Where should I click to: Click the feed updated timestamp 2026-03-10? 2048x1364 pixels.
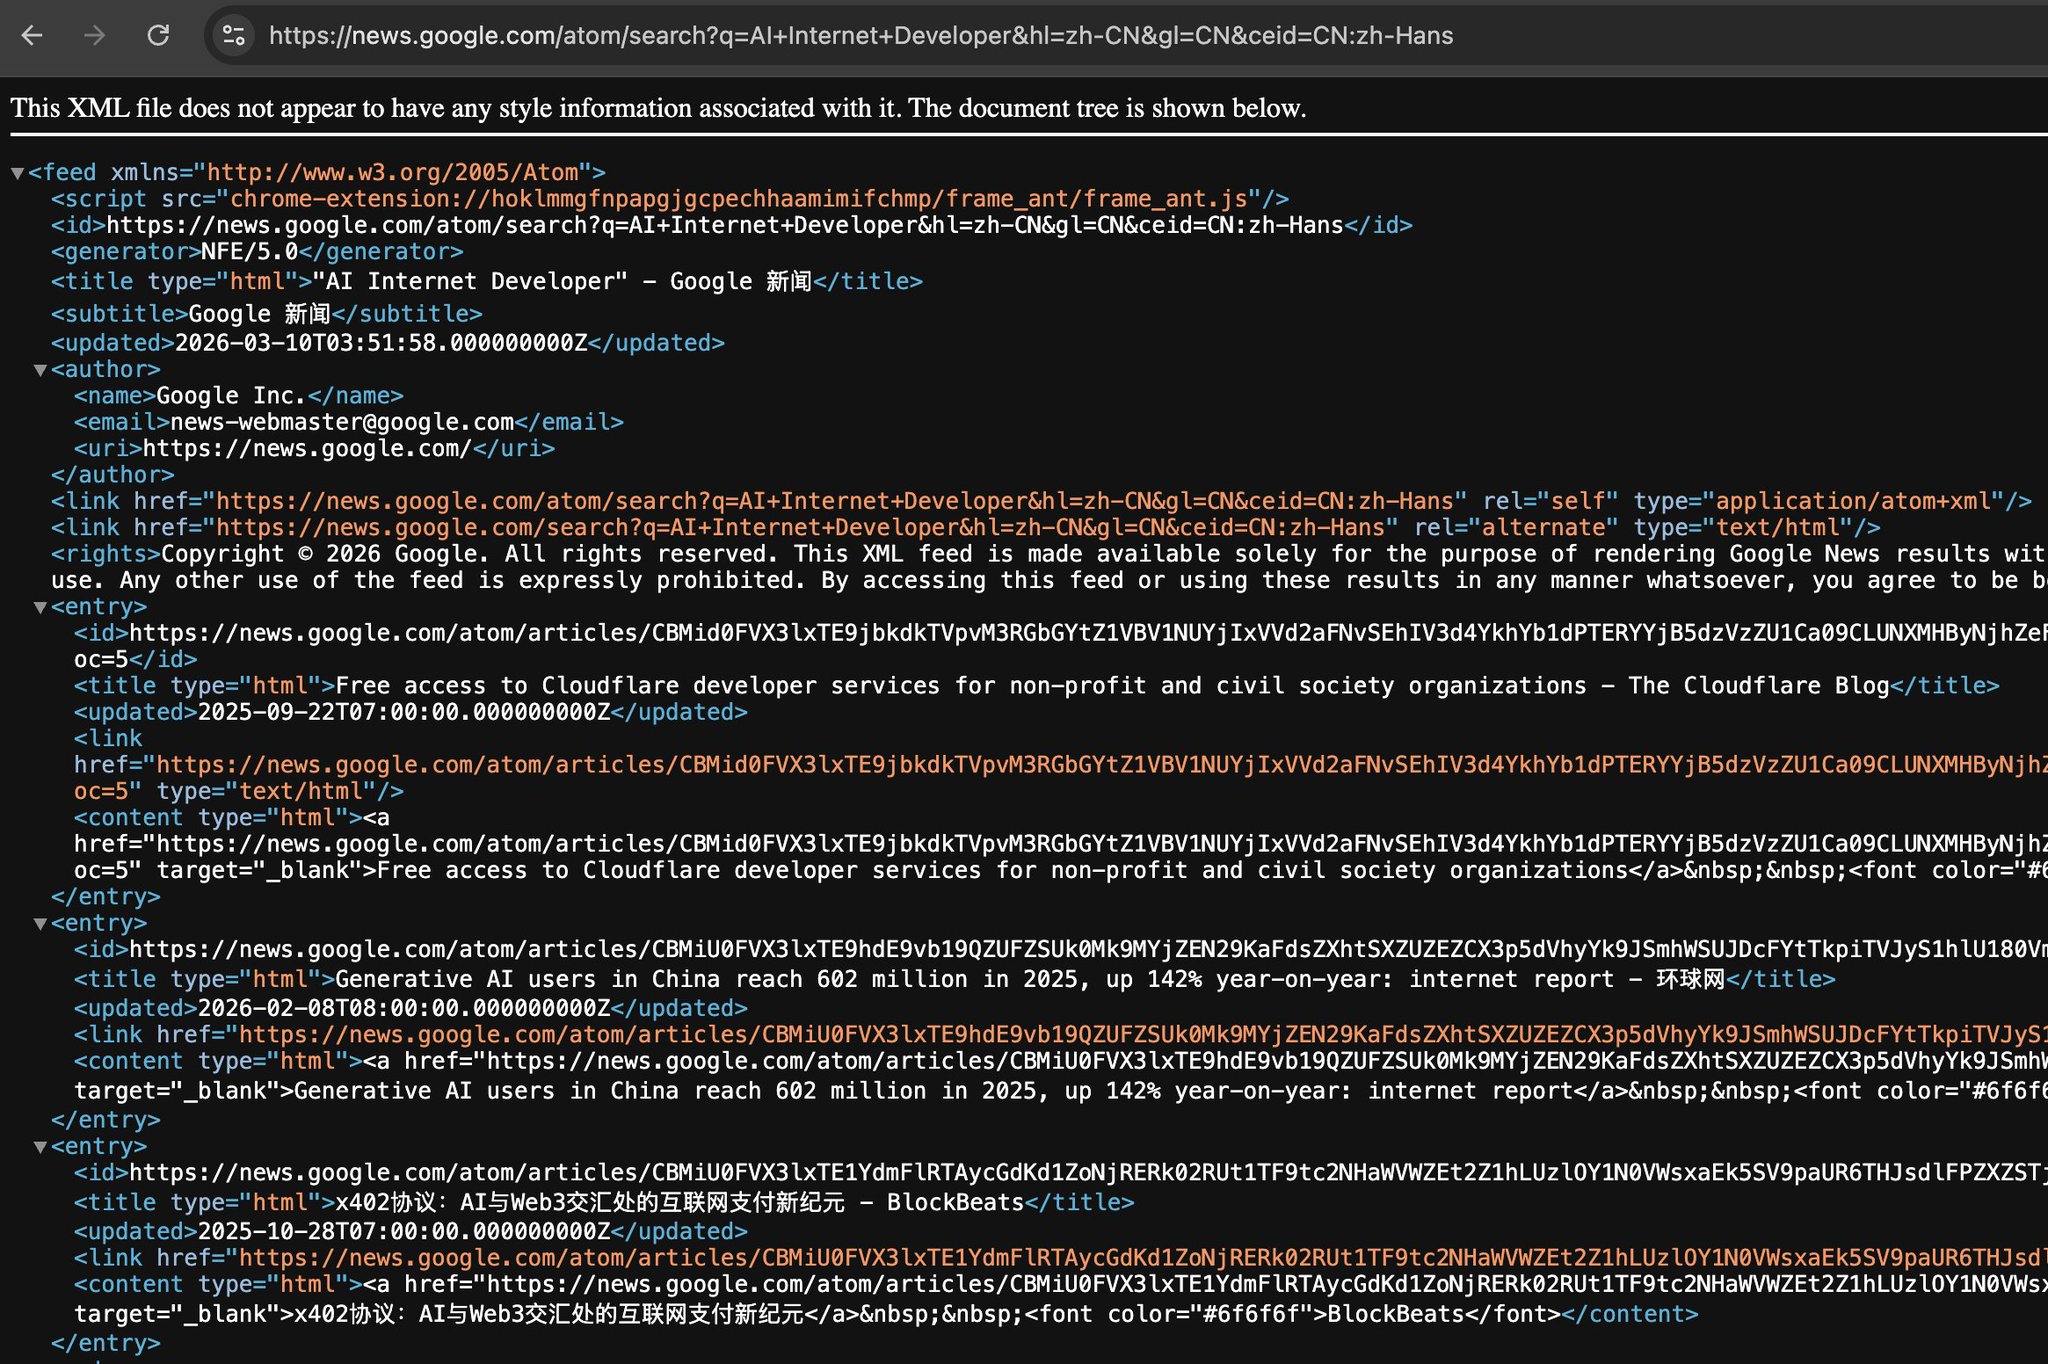click(x=381, y=343)
